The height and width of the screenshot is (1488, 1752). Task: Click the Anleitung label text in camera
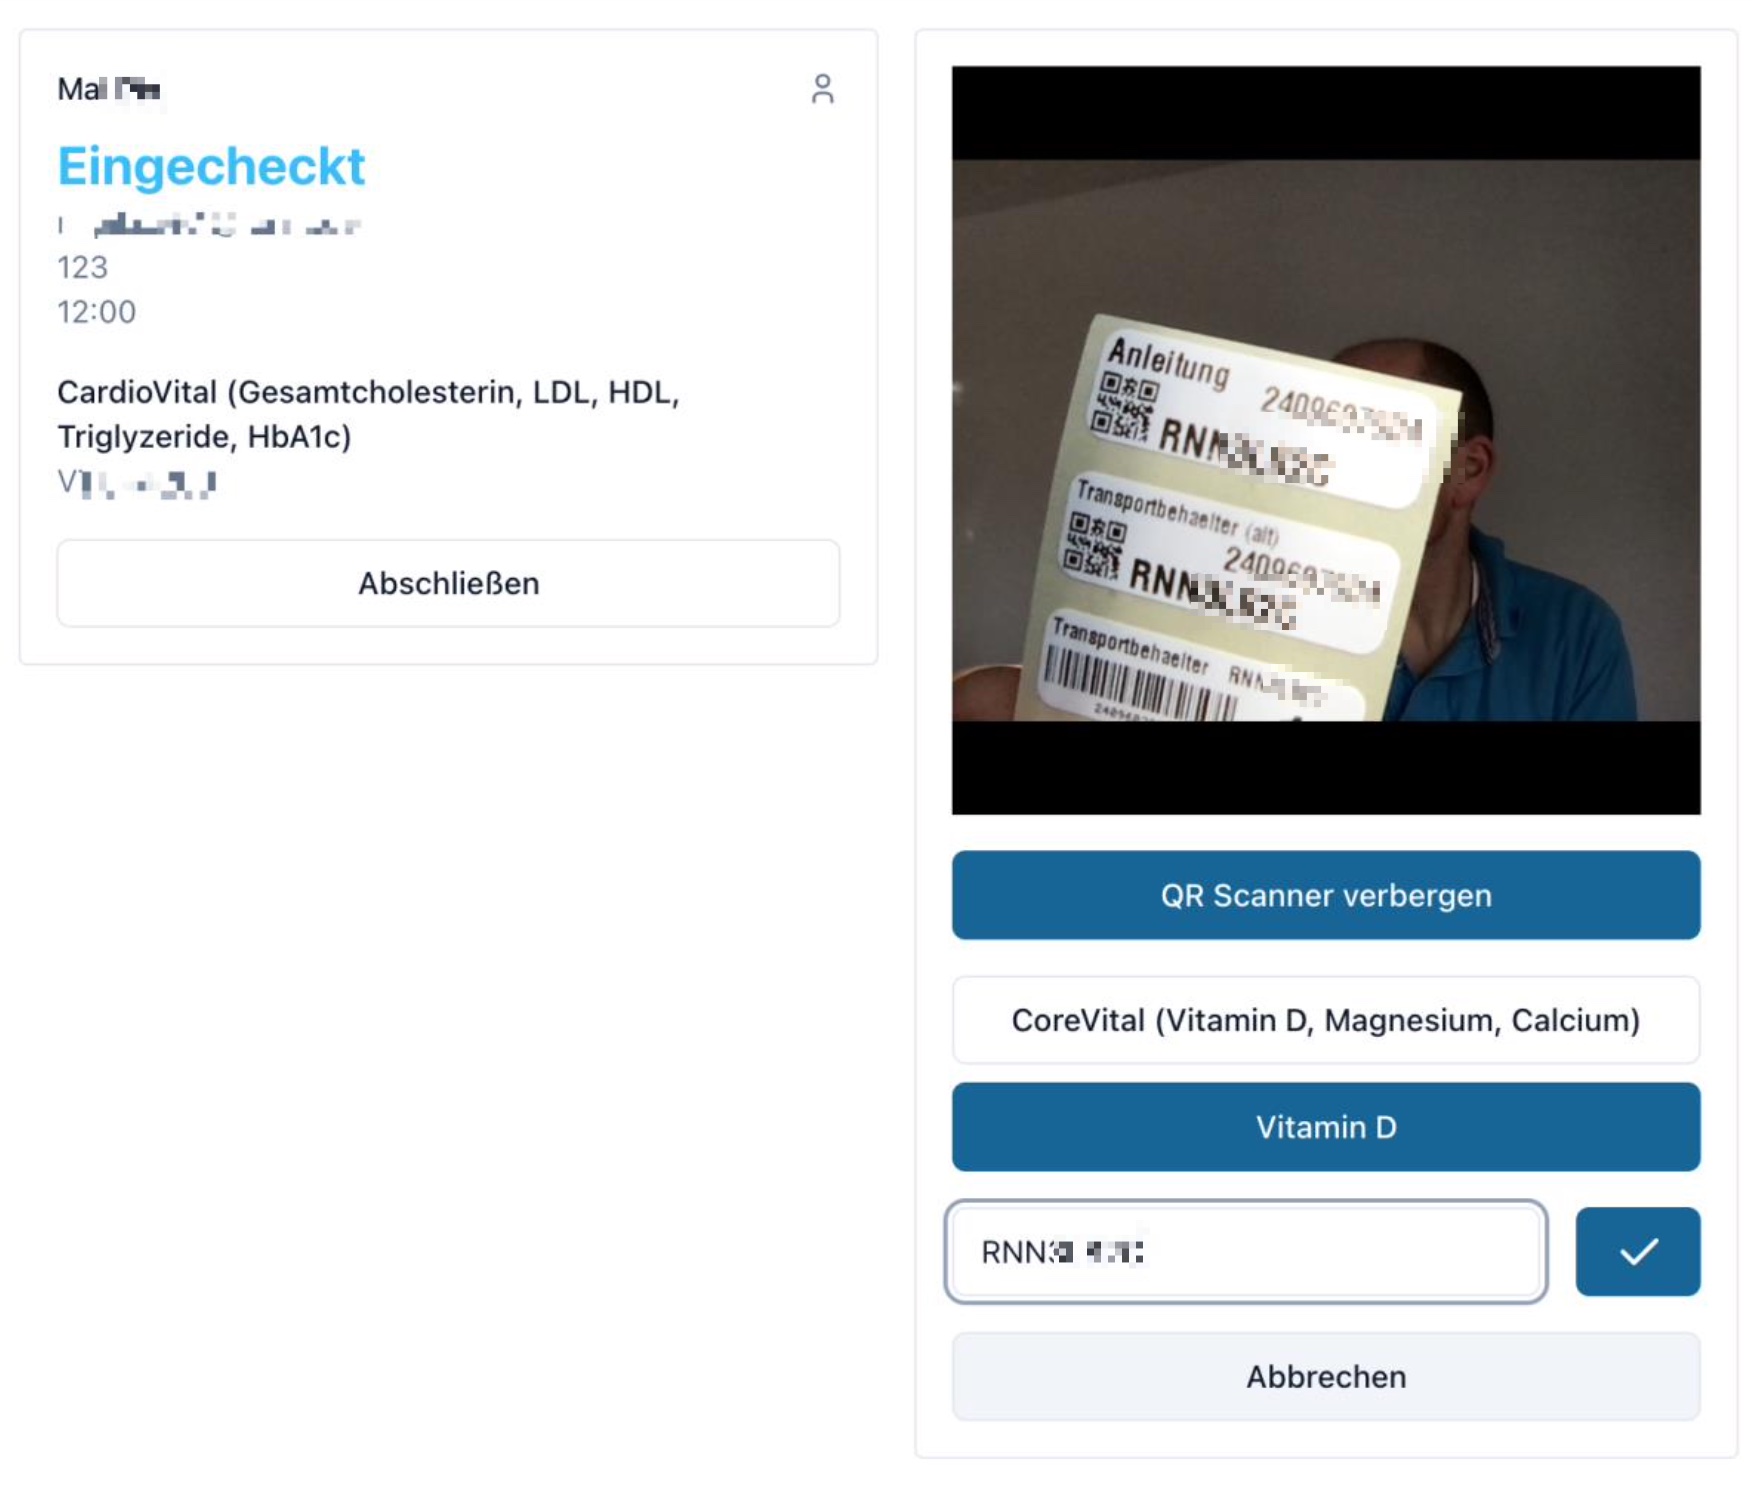point(1168,362)
